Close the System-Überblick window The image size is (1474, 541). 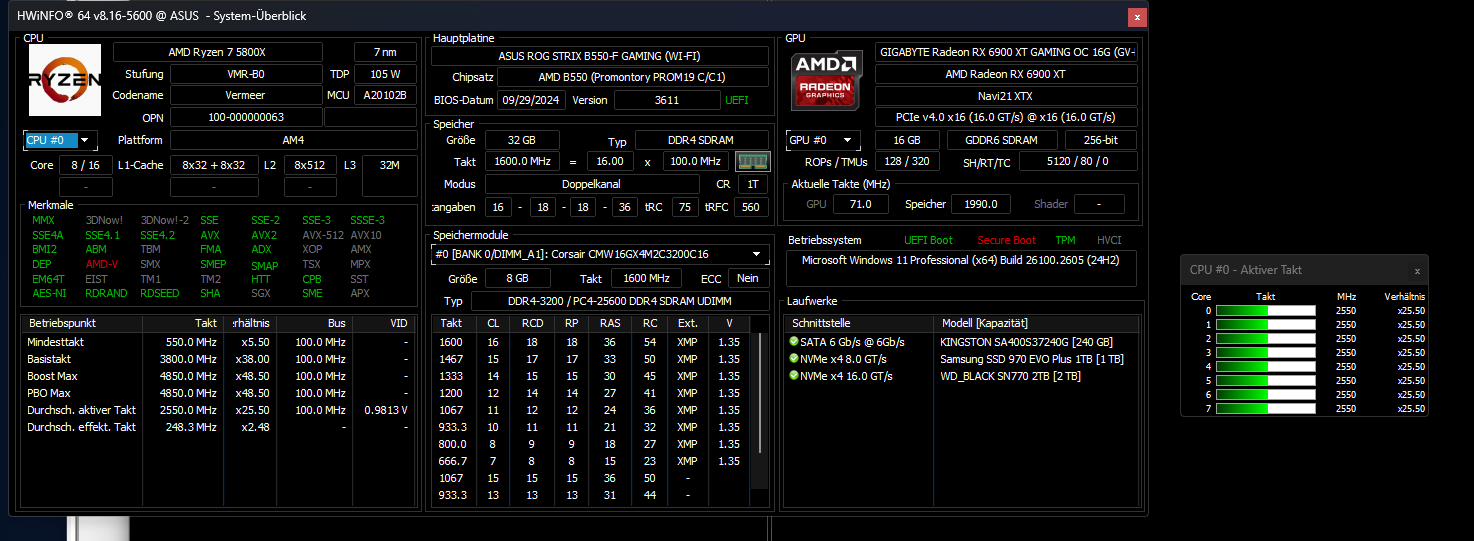click(x=1136, y=17)
